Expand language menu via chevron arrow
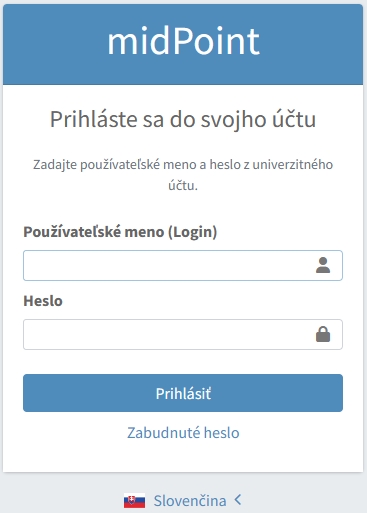Screen dimensions: 367x513 [x=238, y=500]
